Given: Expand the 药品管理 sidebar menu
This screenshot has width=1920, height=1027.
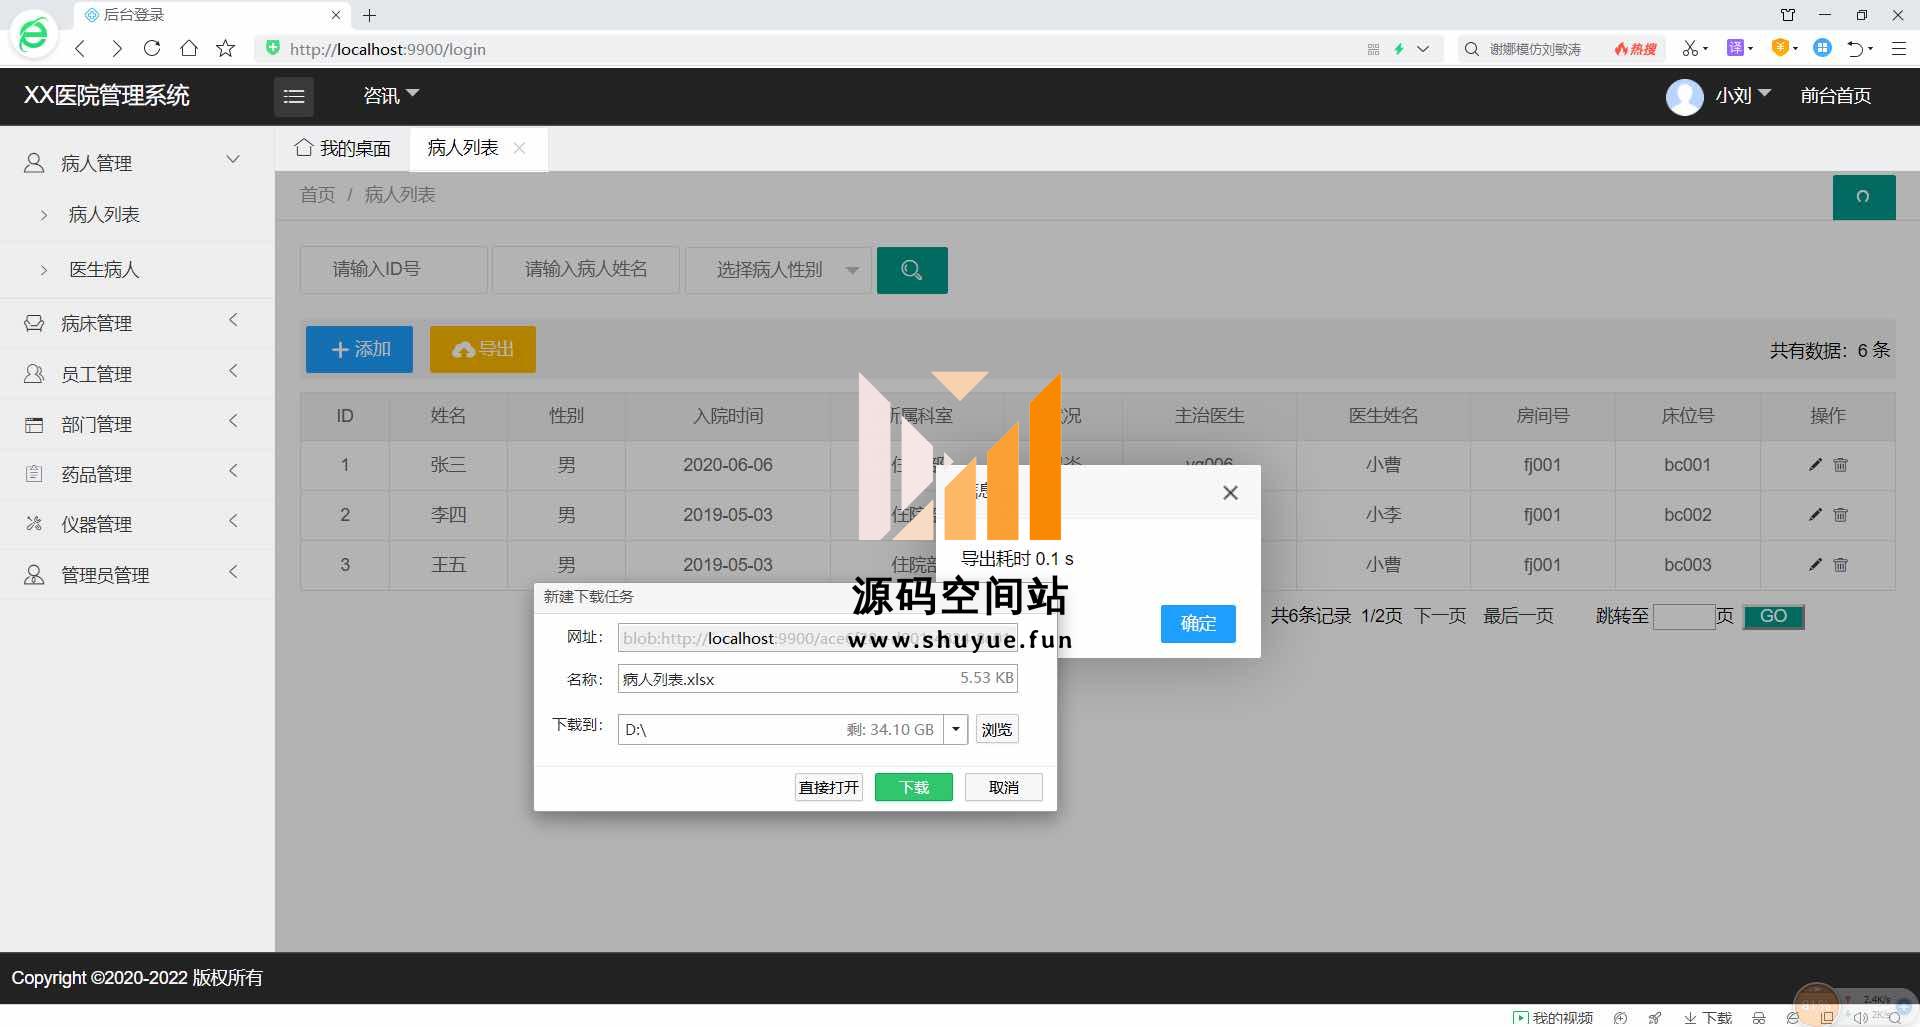Looking at the screenshot, I should pyautogui.click(x=136, y=473).
